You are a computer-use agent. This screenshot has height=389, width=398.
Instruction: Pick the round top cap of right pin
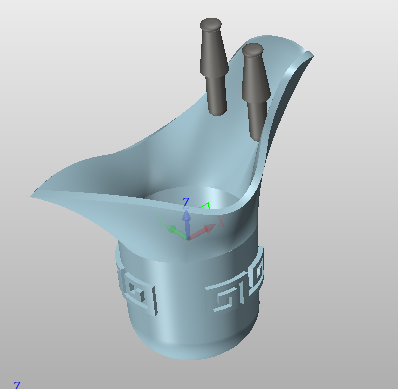253,49
